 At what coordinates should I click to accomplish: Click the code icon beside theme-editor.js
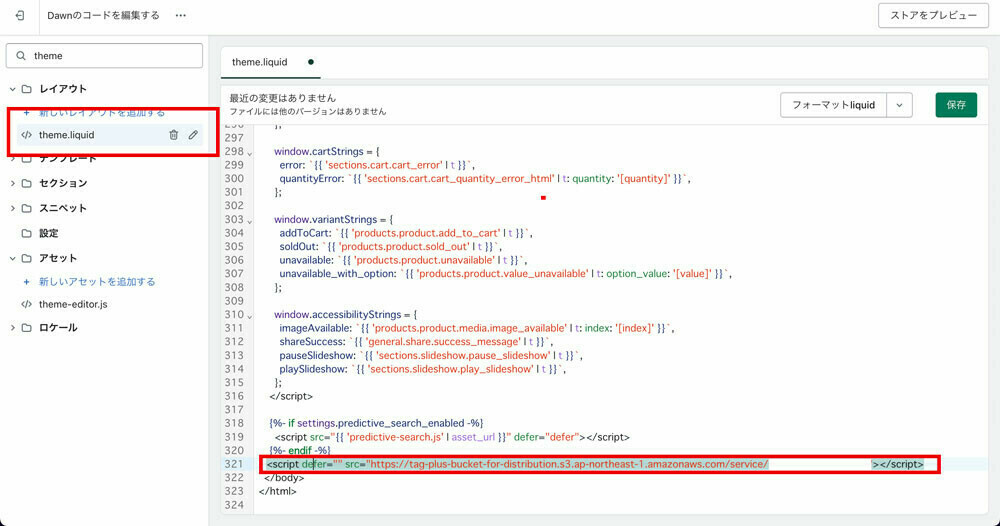coord(26,305)
